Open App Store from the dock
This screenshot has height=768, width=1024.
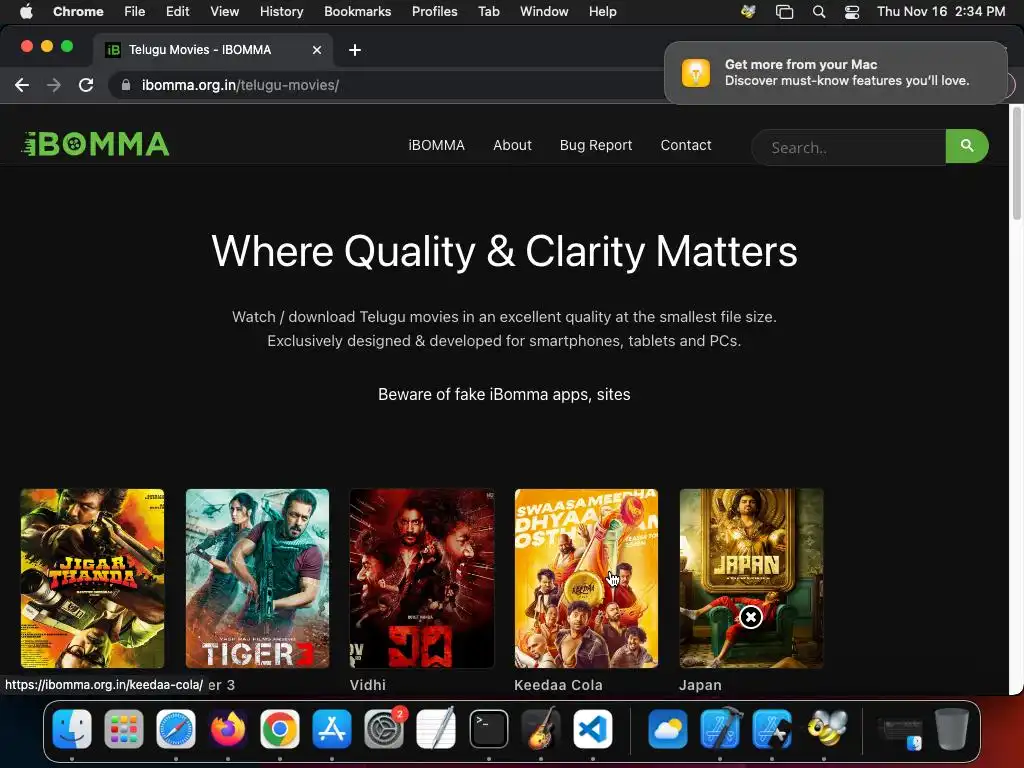tap(332, 729)
